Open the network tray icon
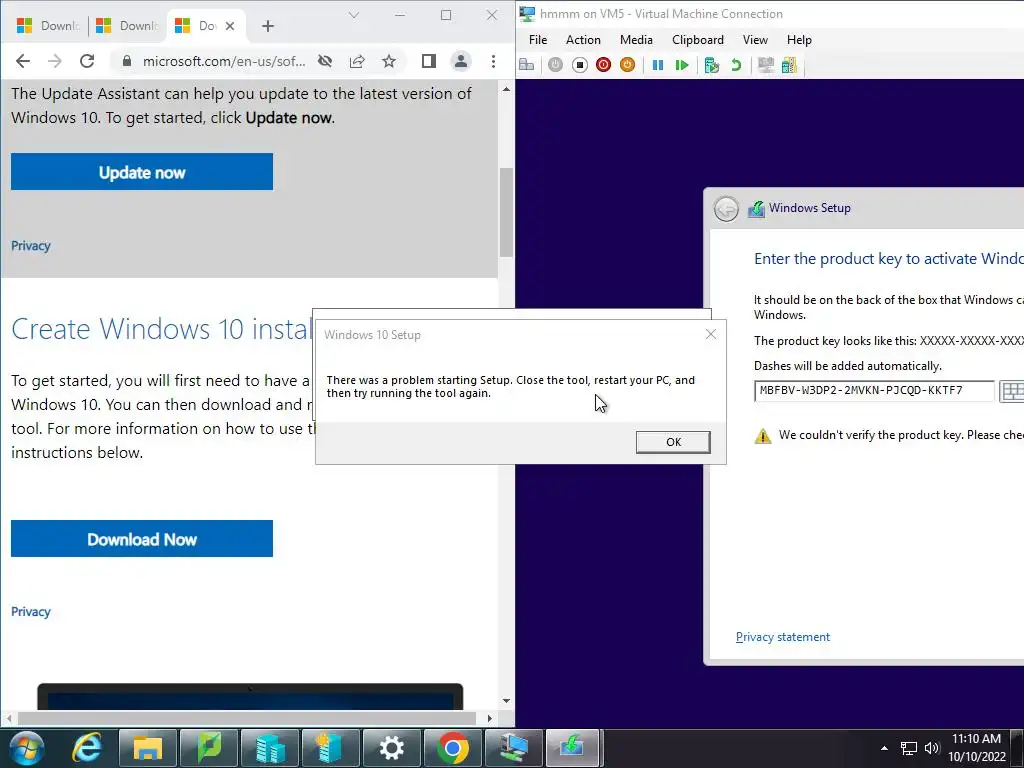The height and width of the screenshot is (768, 1024). pos(908,748)
